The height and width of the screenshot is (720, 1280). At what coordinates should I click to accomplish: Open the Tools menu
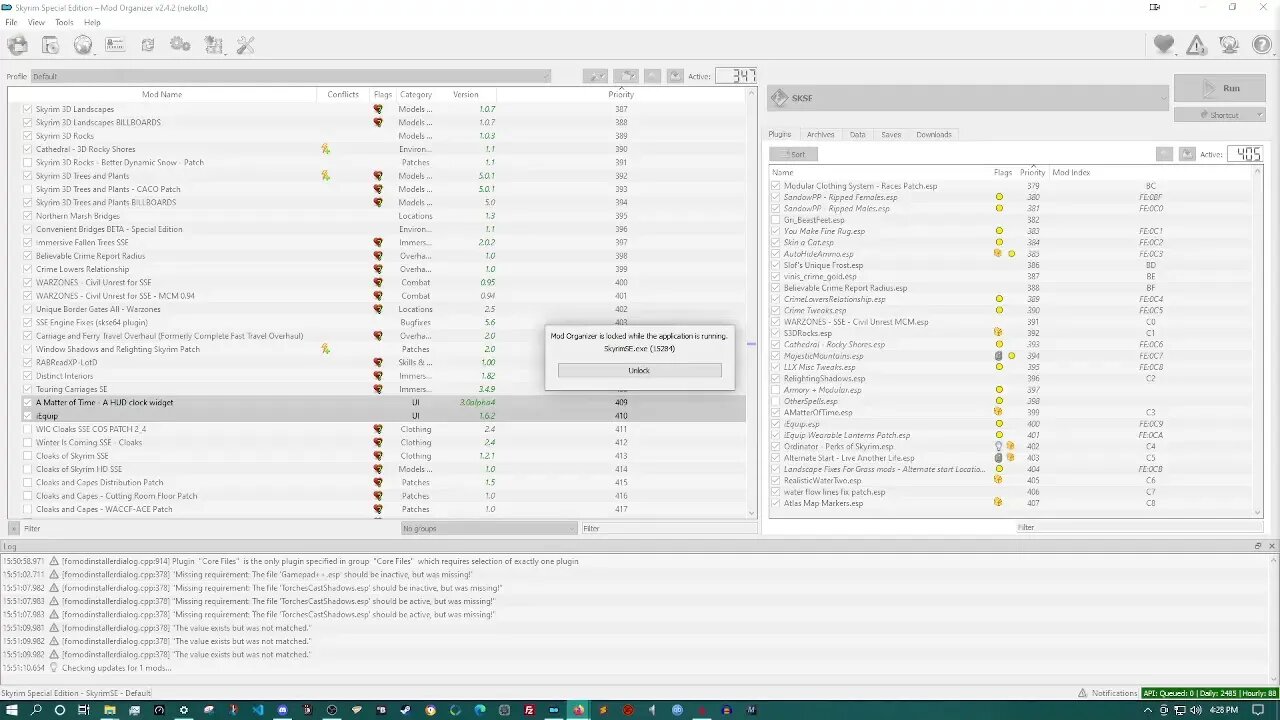point(64,22)
